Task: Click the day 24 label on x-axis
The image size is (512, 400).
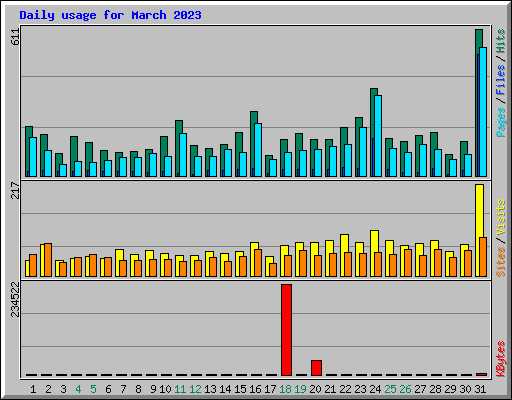Action: (375, 389)
